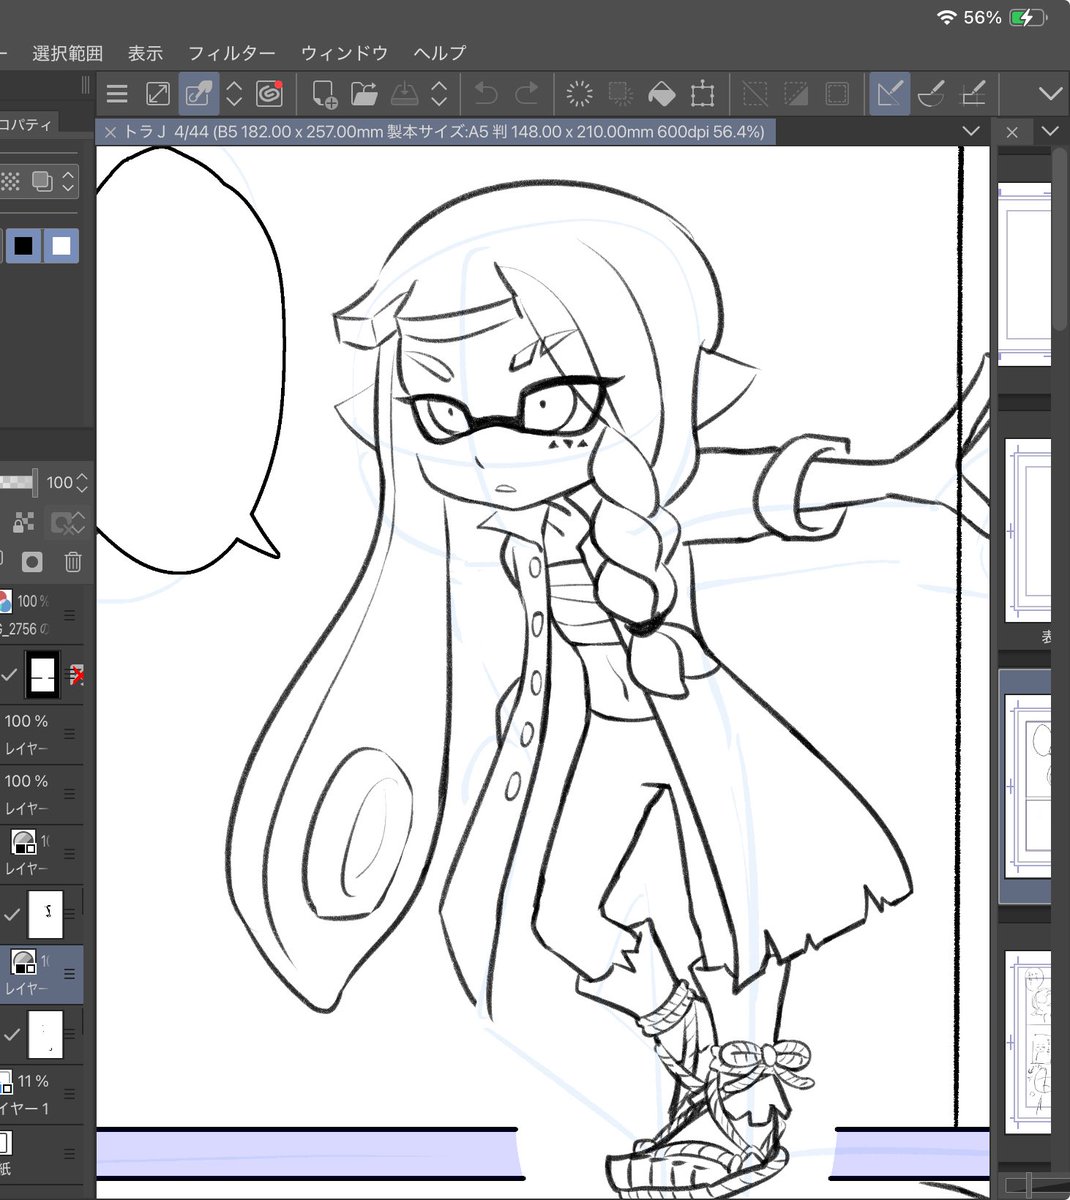Open file with the folder icon
The height and width of the screenshot is (1200, 1070).
click(x=364, y=94)
